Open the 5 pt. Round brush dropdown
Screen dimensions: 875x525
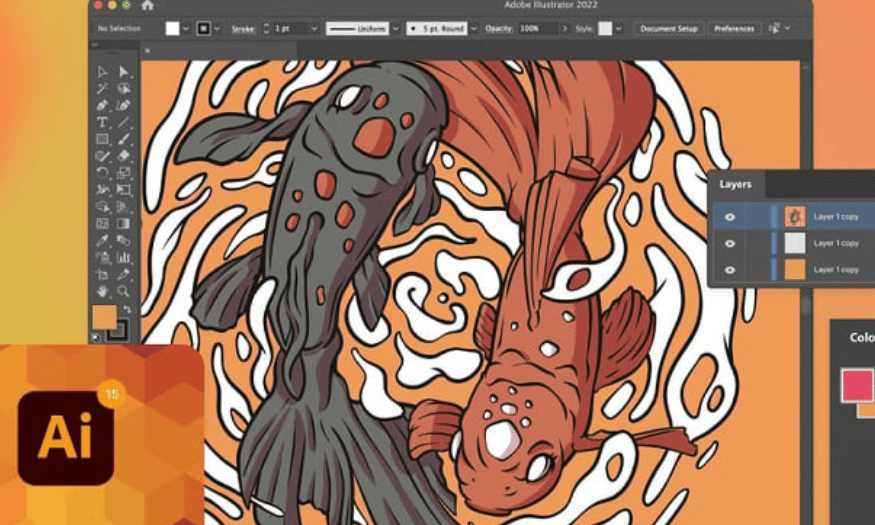(x=474, y=28)
